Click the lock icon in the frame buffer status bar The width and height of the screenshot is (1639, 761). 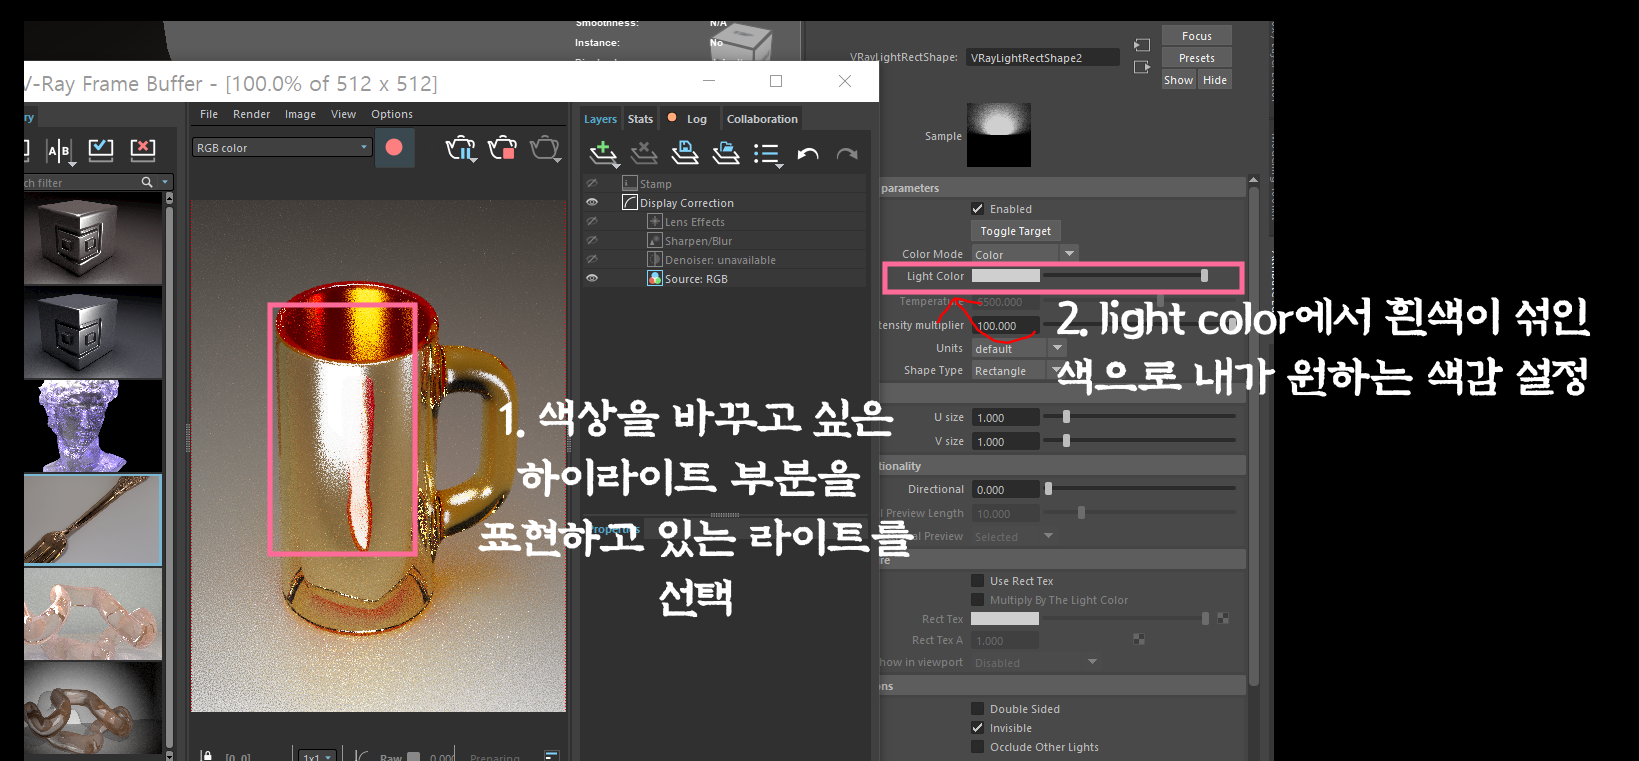click(x=206, y=755)
